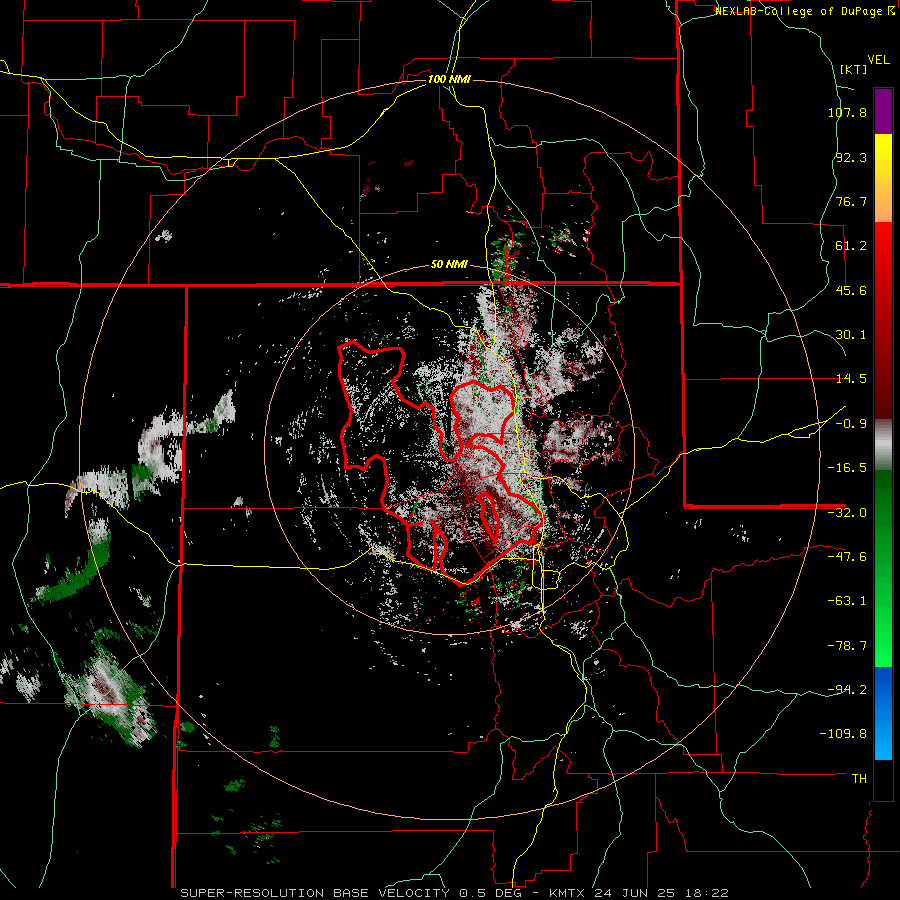Click the 107.8 scale value
Image resolution: width=900 pixels, height=900 pixels.
[x=847, y=112]
